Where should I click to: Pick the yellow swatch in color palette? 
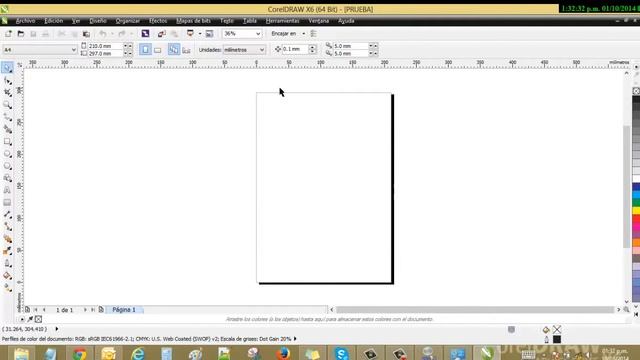coord(636,211)
